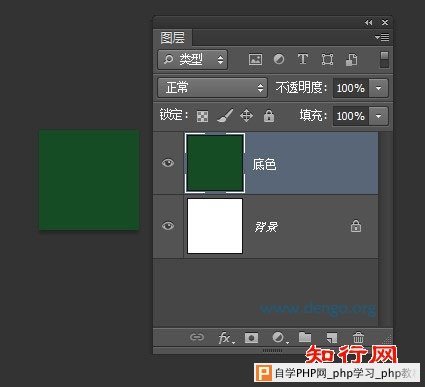Add a layer mask icon
Screen dimensions: 425x387
click(251, 338)
